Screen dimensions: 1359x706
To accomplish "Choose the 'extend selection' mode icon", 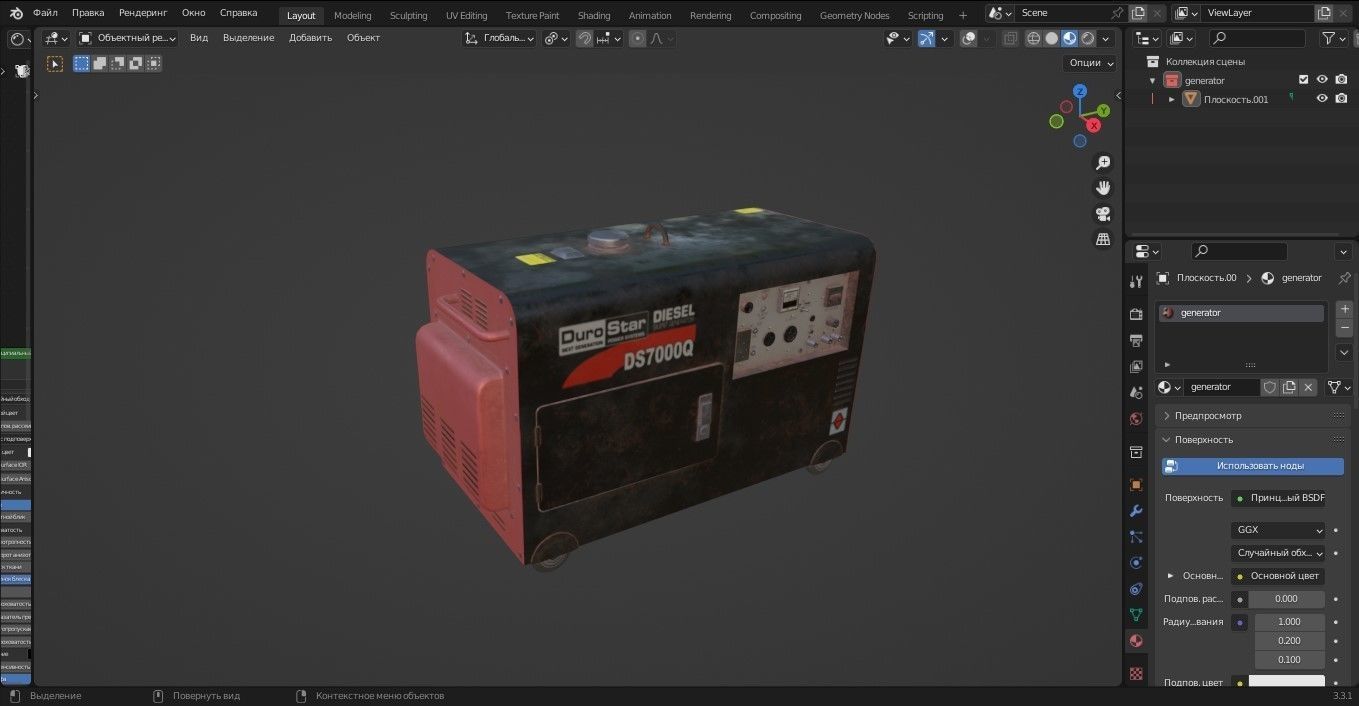I will point(100,63).
